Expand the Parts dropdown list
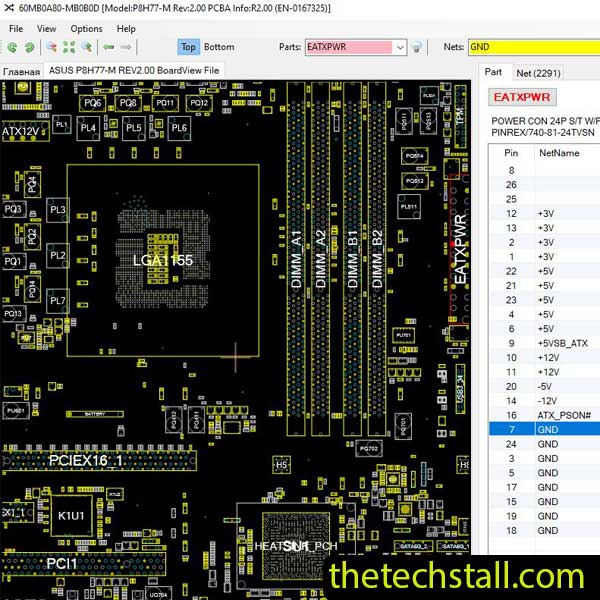This screenshot has width=600, height=600. 400,47
